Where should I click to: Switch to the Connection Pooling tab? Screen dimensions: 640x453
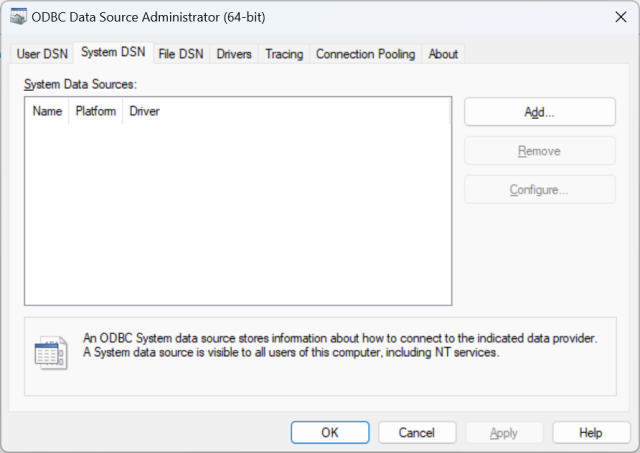(x=365, y=54)
